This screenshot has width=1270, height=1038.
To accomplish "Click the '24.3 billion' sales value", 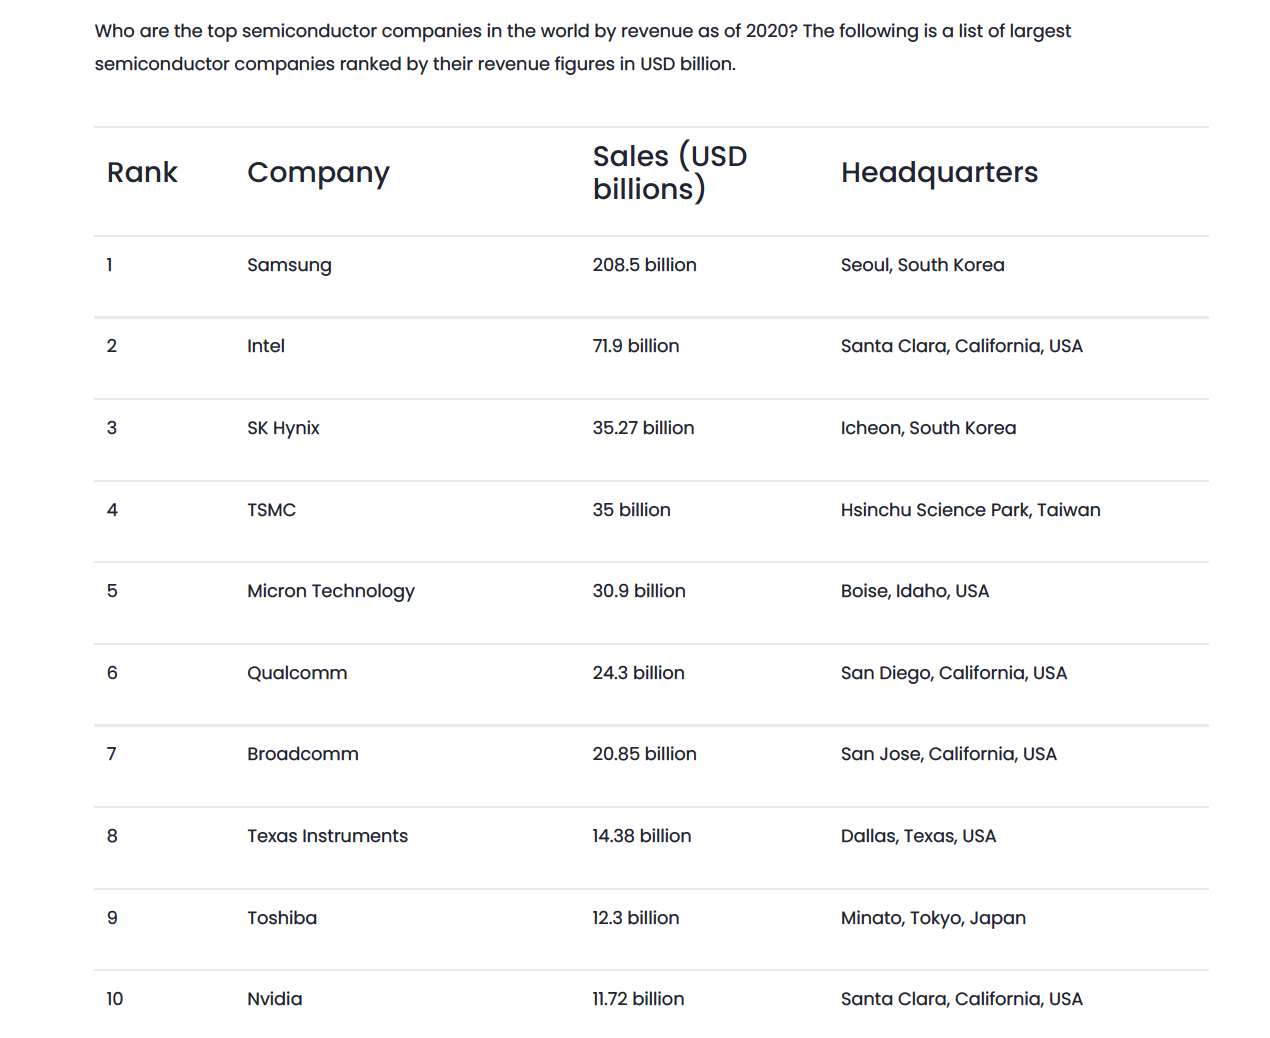I will 638,673.
